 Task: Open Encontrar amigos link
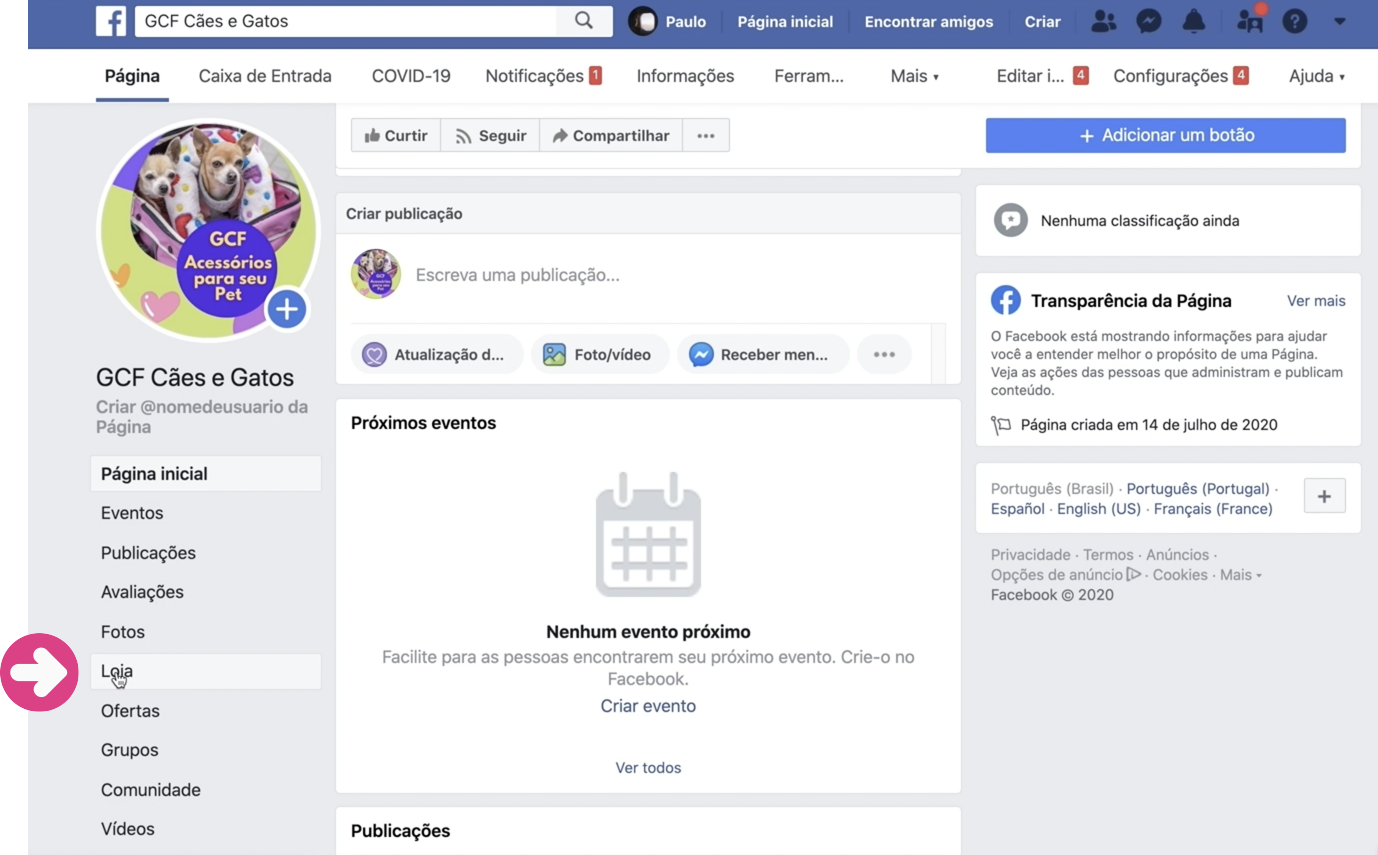929,21
